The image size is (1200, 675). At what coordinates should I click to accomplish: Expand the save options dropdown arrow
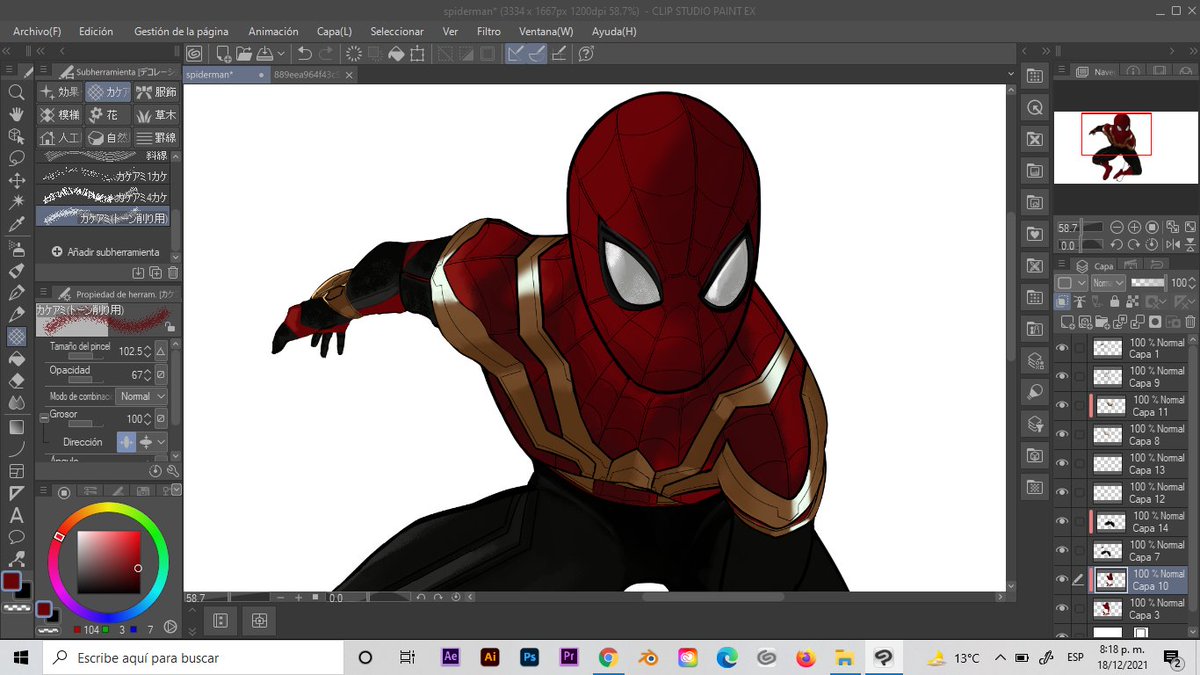[x=281, y=53]
